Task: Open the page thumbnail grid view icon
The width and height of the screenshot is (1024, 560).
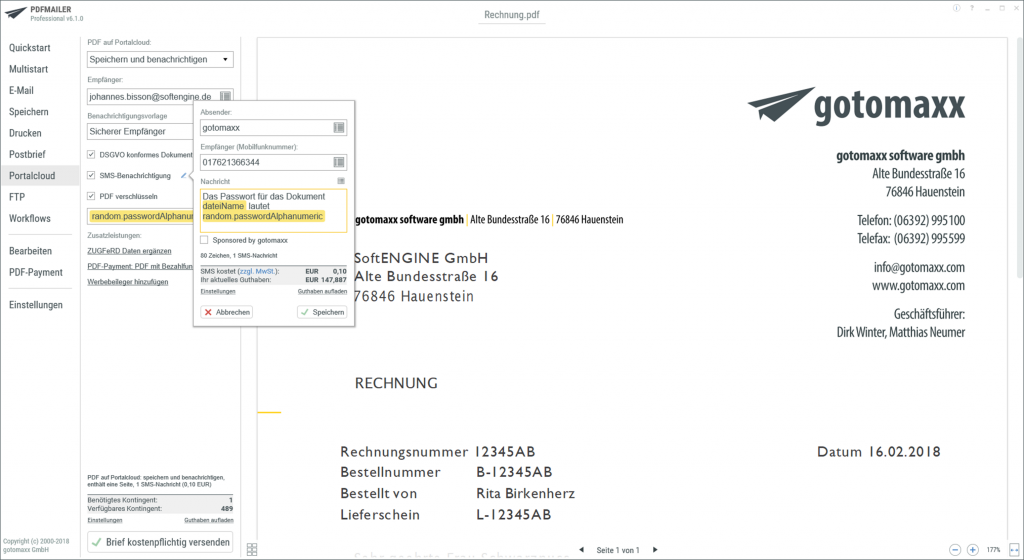Action: (252, 550)
